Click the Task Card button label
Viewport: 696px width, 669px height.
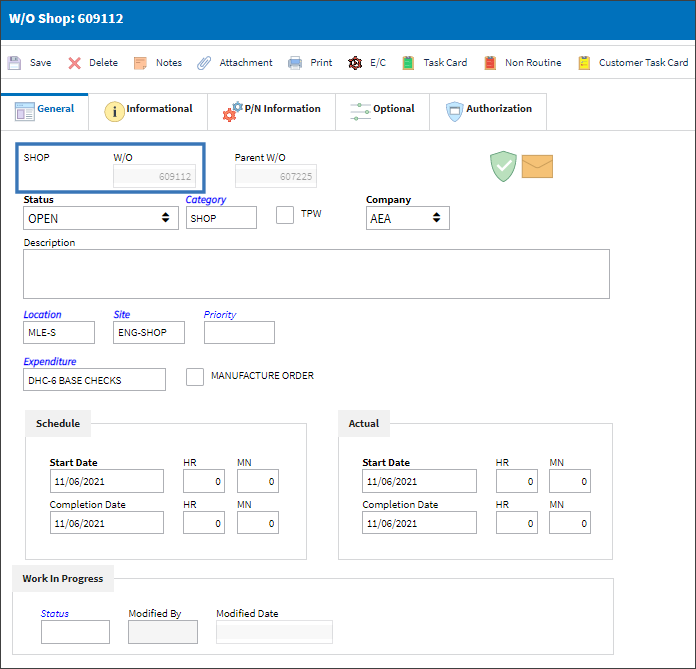coord(445,63)
